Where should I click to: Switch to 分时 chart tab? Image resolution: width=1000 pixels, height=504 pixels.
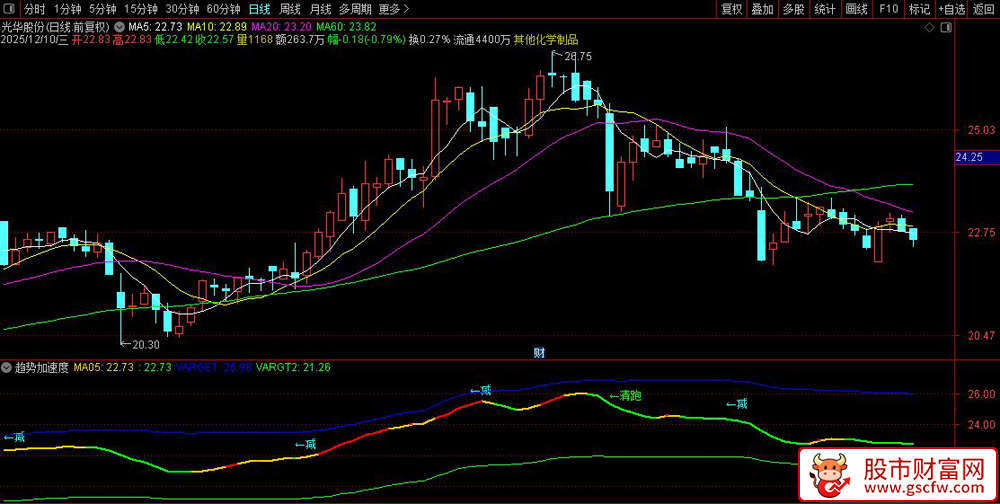coord(34,9)
